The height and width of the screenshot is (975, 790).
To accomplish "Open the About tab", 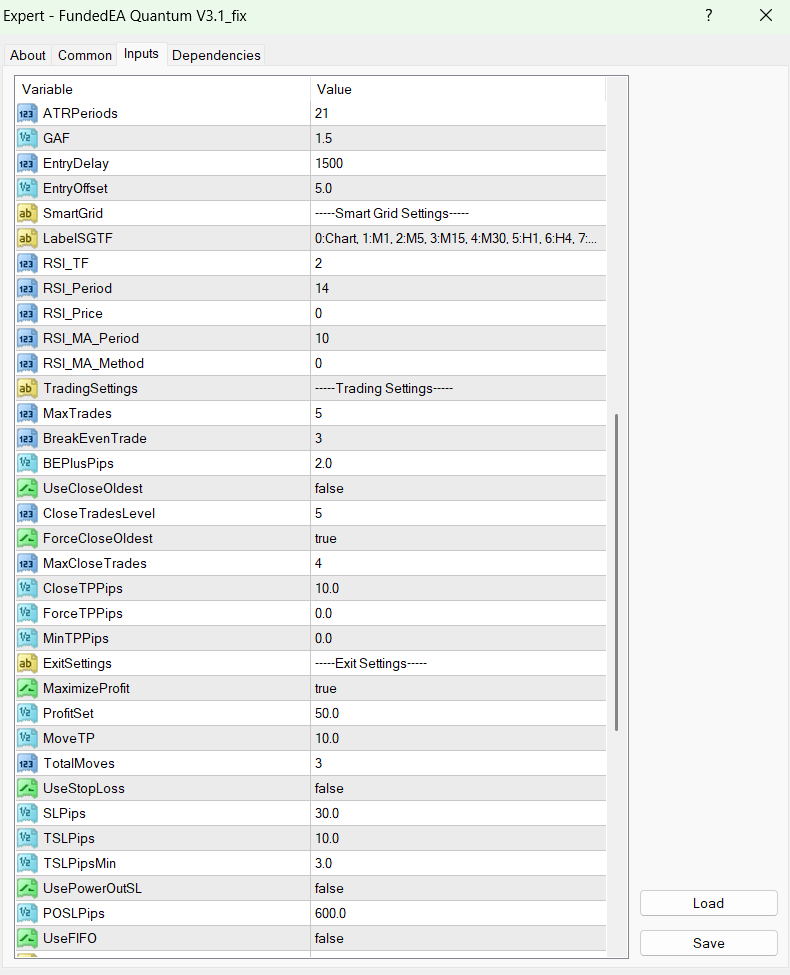I will coord(27,55).
